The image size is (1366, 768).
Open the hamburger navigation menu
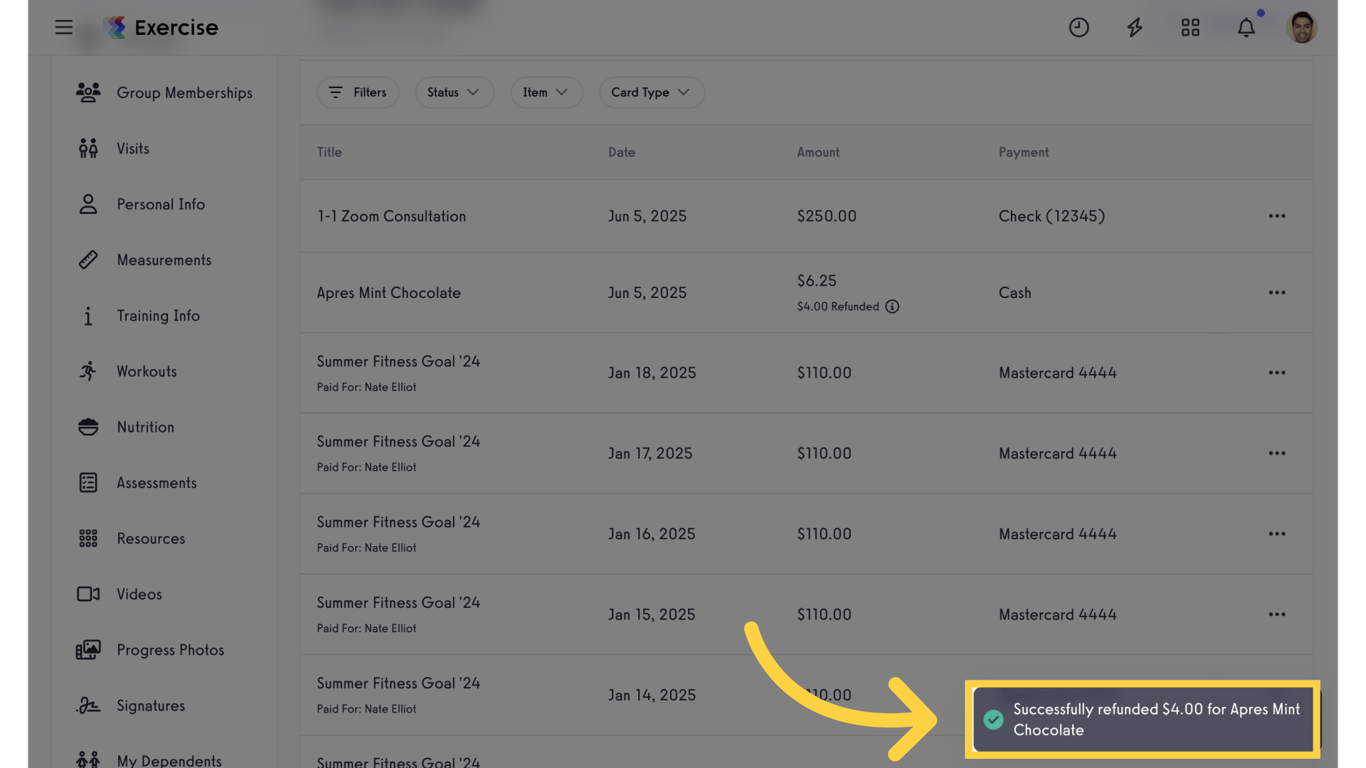pyautogui.click(x=64, y=27)
